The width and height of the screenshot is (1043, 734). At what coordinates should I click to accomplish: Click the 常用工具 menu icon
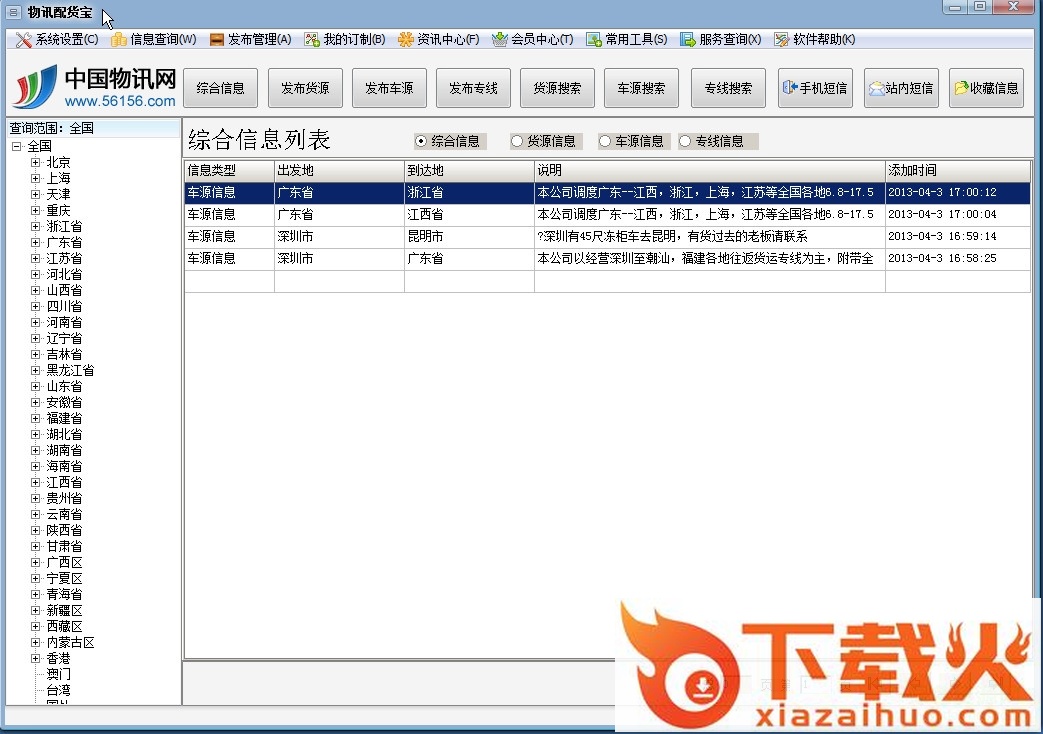point(594,40)
